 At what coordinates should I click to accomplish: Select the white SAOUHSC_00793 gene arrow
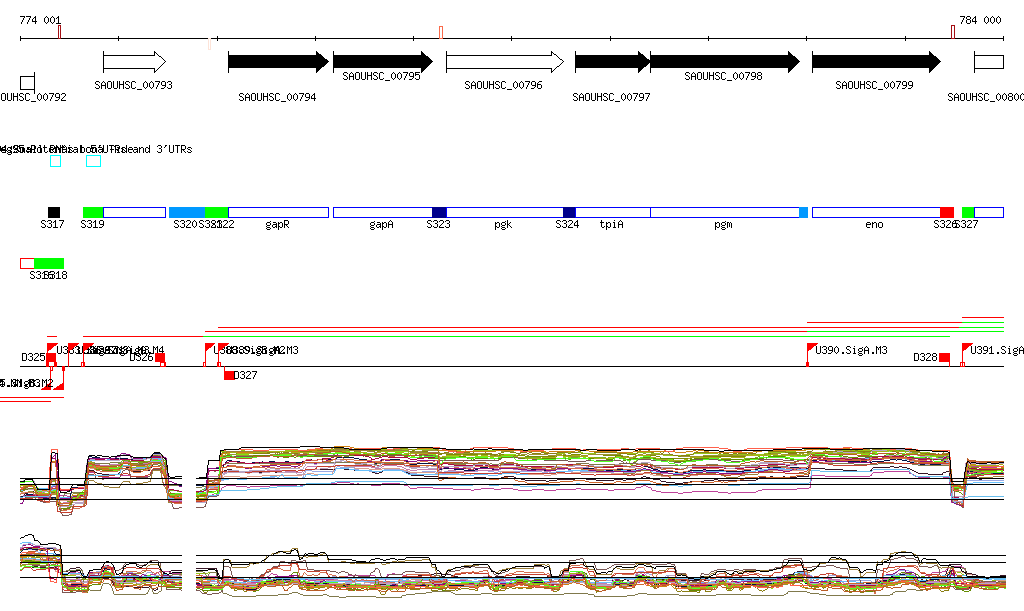click(134, 62)
